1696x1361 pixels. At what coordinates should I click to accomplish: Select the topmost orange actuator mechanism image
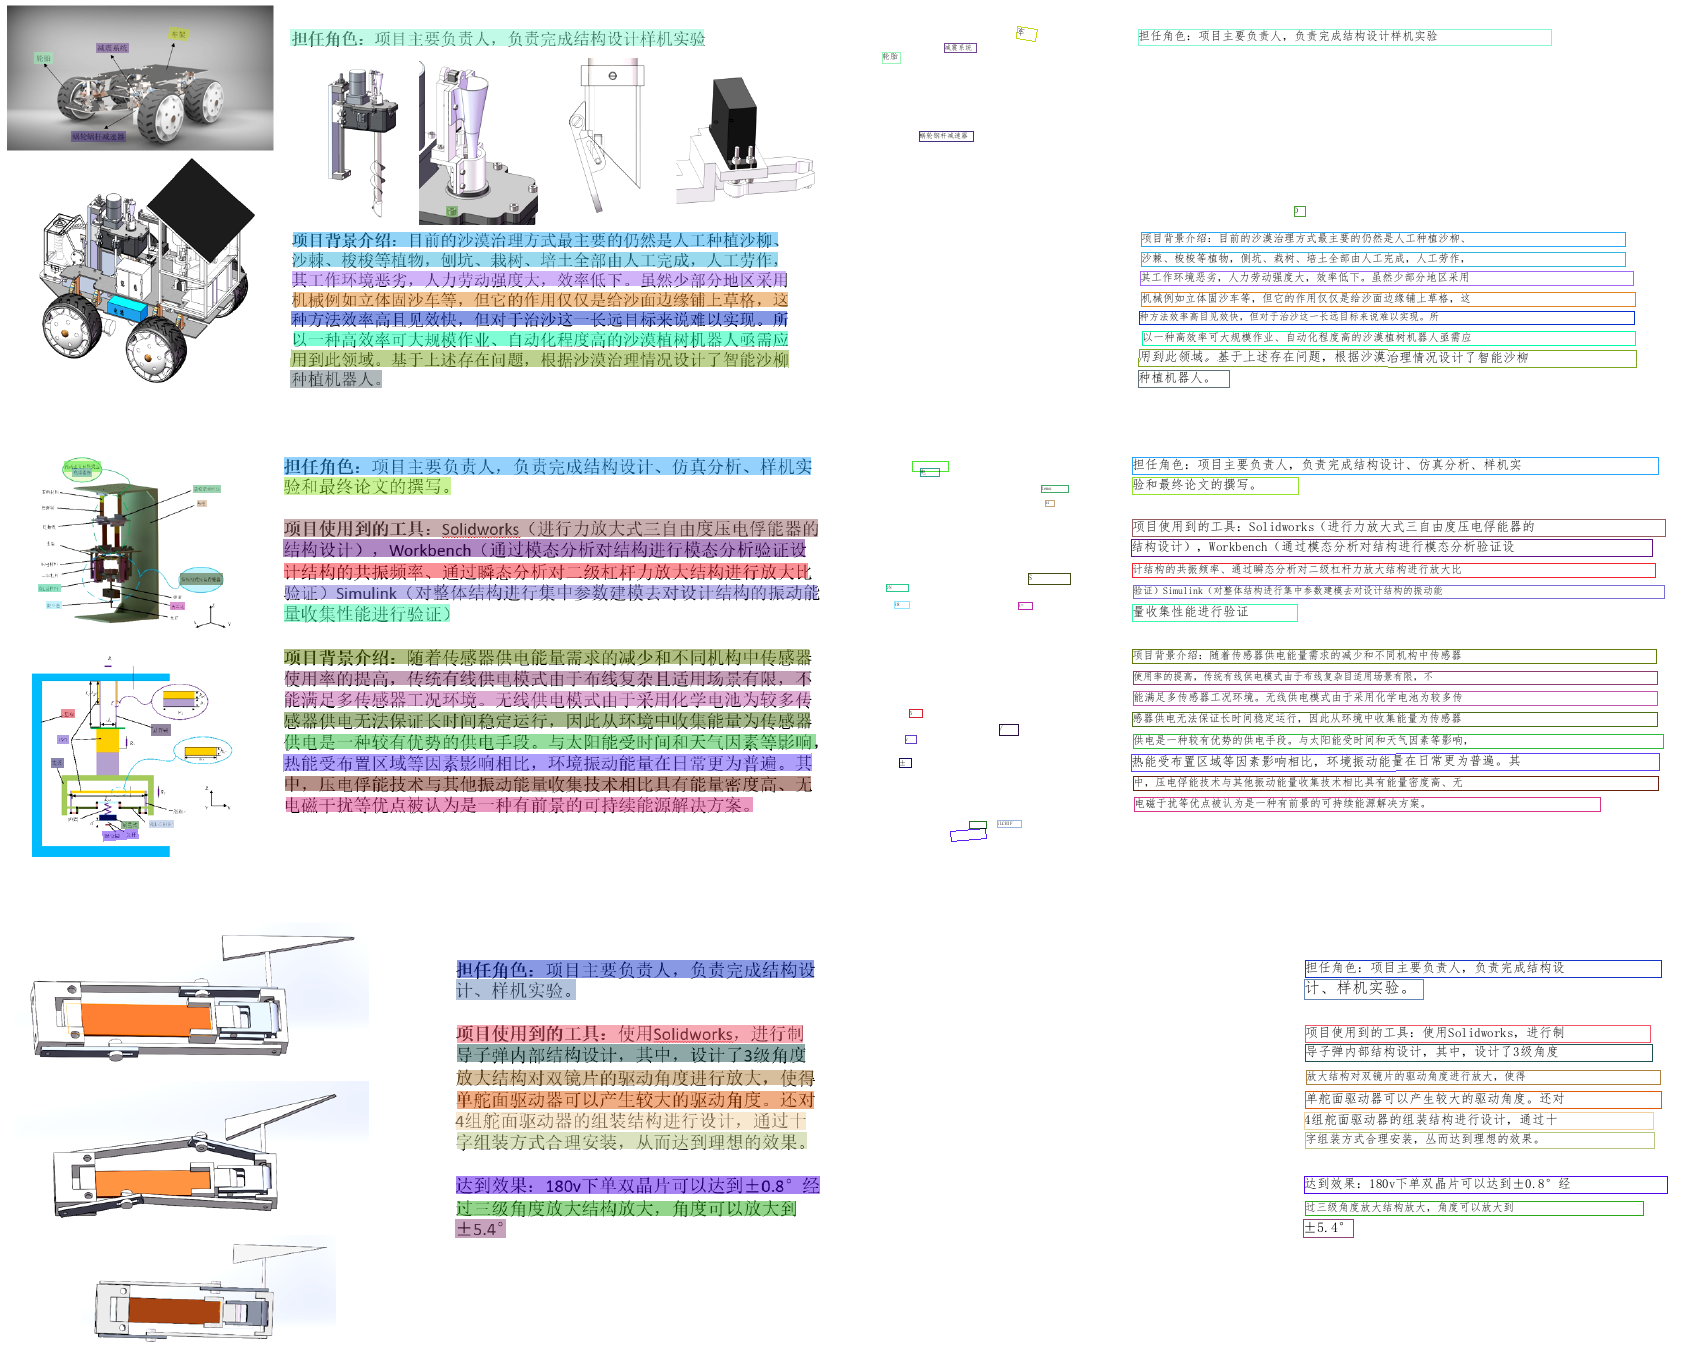coord(190,1000)
